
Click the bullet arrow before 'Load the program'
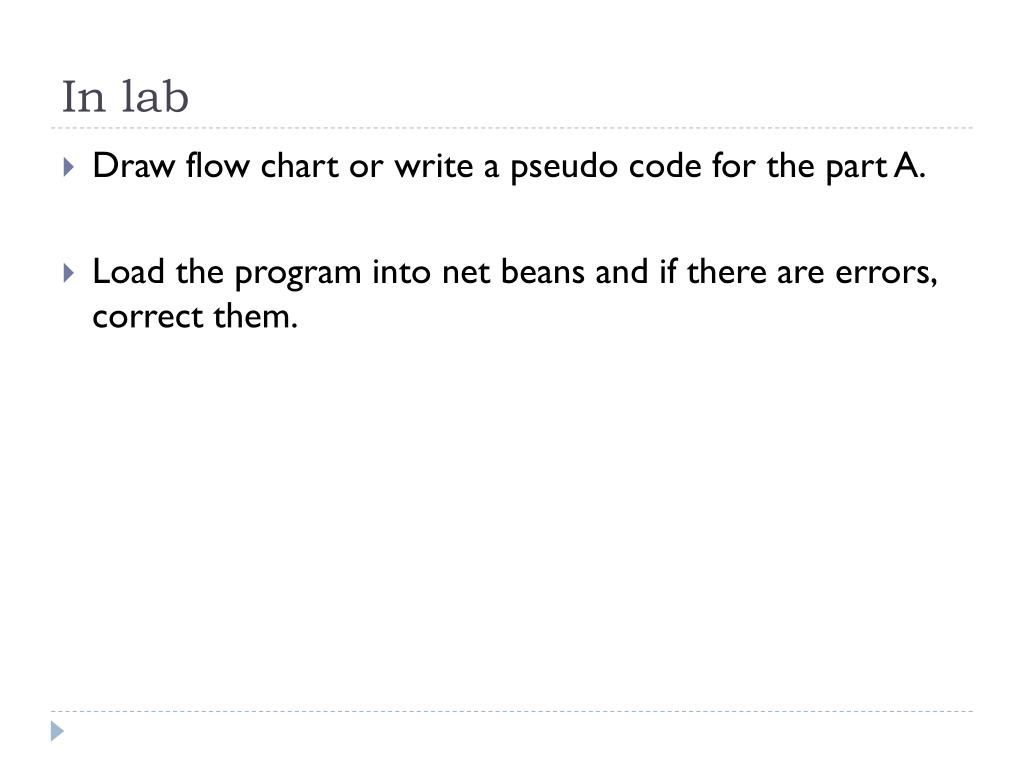point(69,273)
